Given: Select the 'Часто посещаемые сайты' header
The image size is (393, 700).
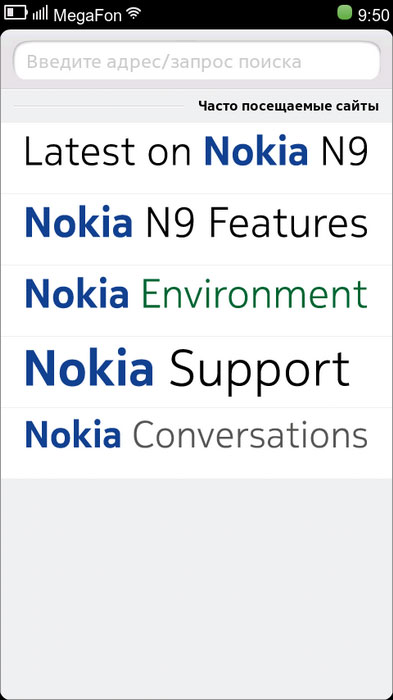Looking at the screenshot, I should [288, 106].
